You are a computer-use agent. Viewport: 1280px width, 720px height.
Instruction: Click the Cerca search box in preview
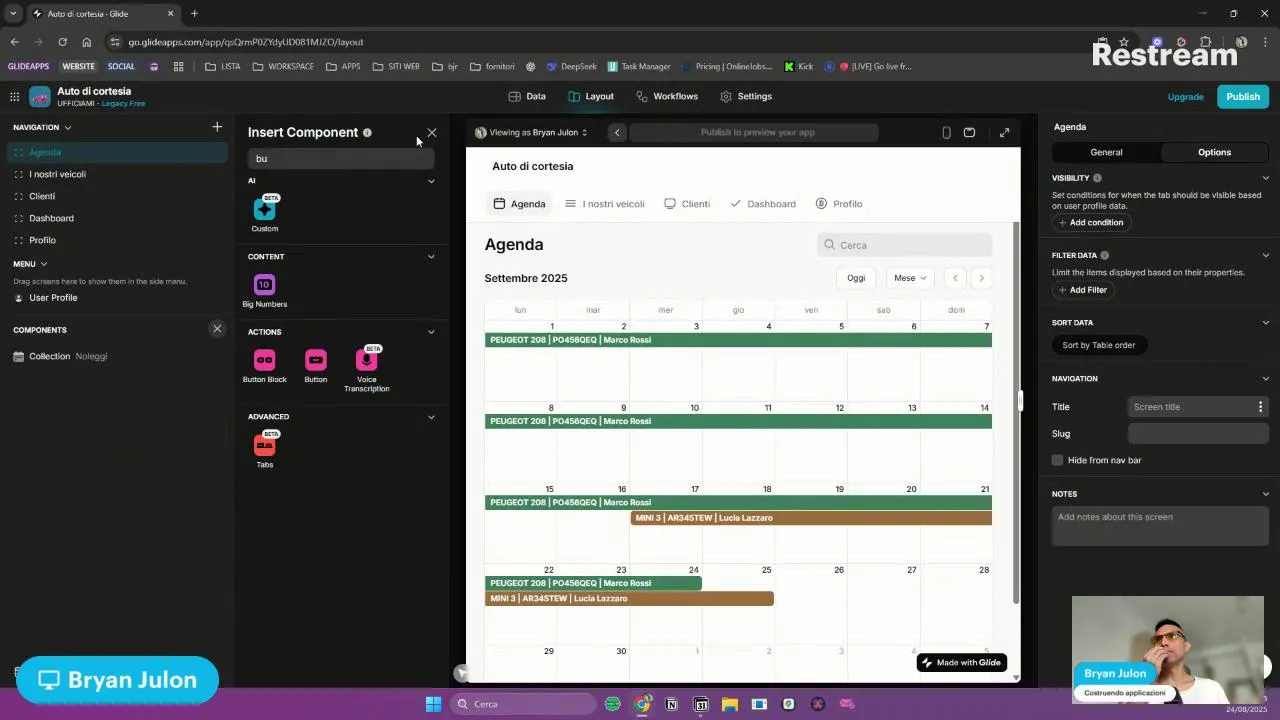pyautogui.click(x=905, y=245)
